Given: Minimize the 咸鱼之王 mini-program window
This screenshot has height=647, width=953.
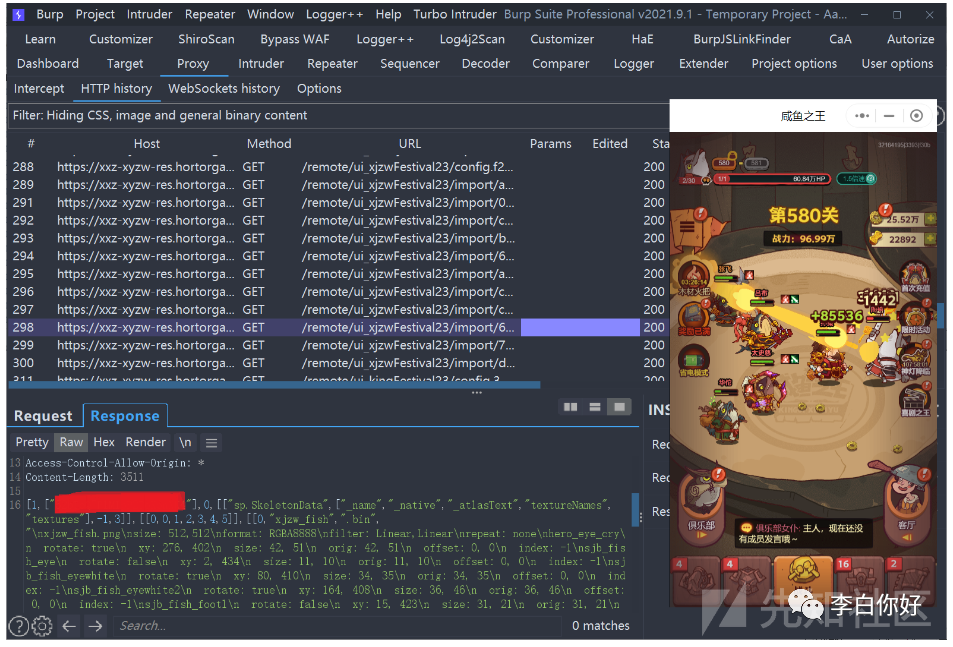Looking at the screenshot, I should click(889, 115).
